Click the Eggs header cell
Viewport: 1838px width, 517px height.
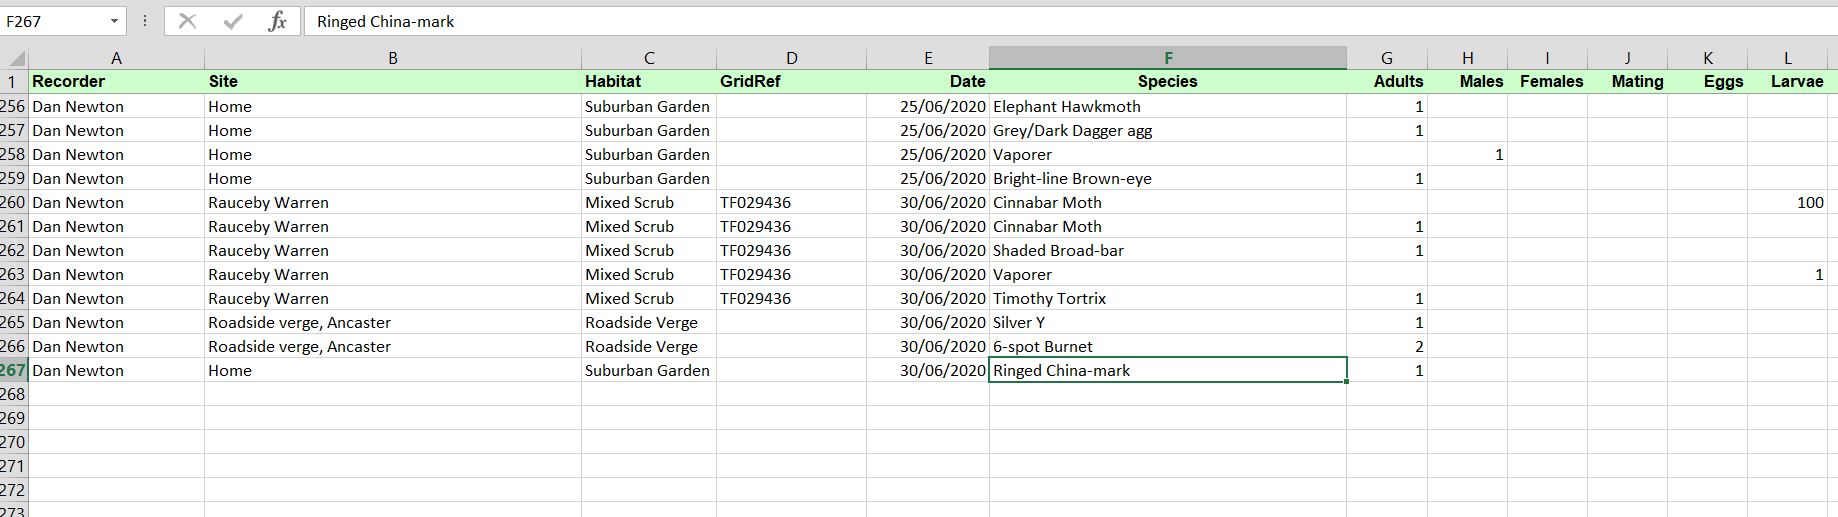1707,82
